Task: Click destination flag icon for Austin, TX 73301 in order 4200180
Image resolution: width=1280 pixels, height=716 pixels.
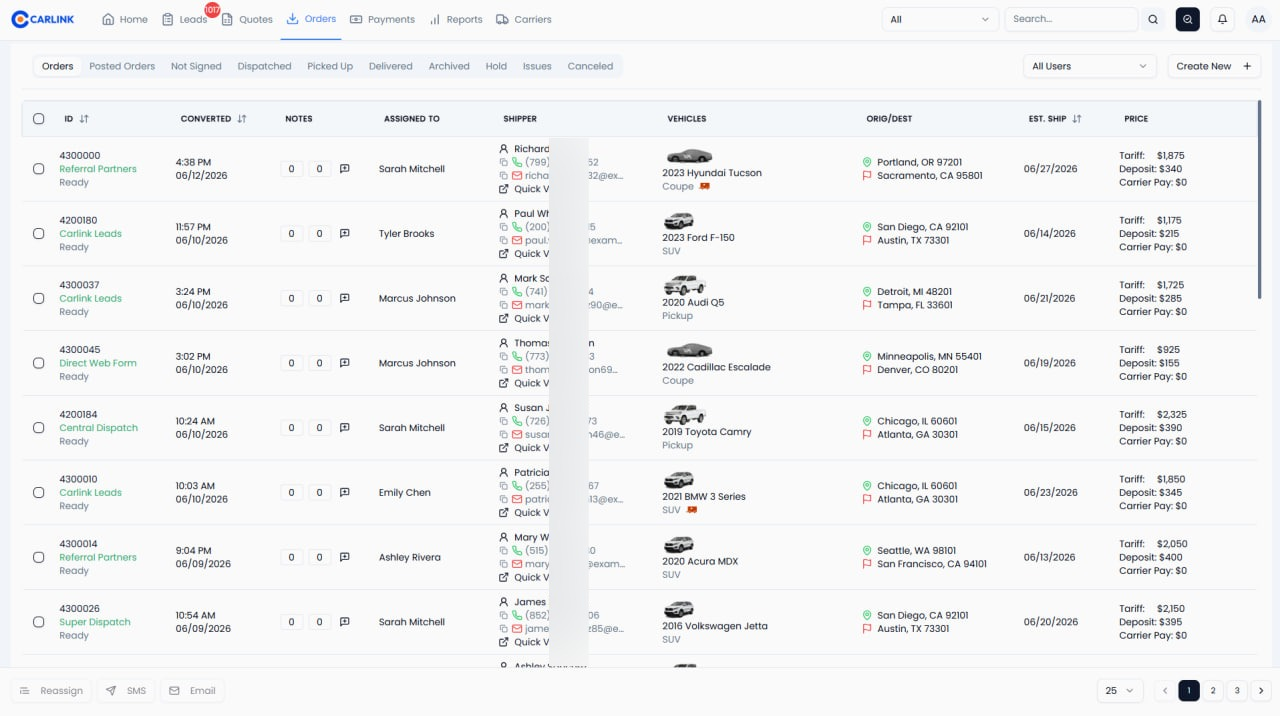Action: [x=867, y=241]
